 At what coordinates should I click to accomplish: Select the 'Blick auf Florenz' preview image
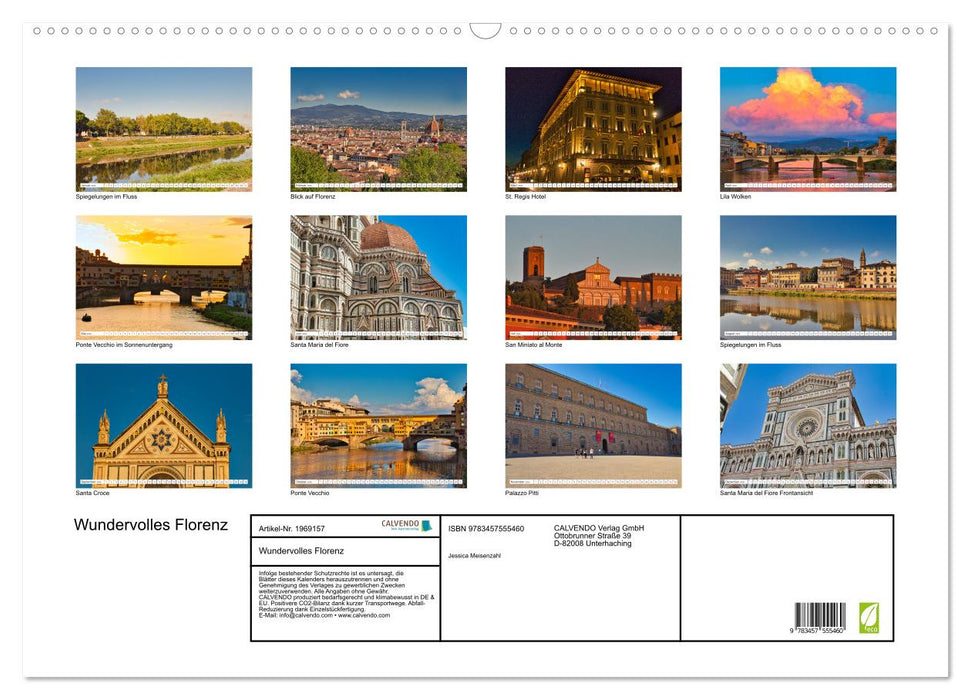378,128
